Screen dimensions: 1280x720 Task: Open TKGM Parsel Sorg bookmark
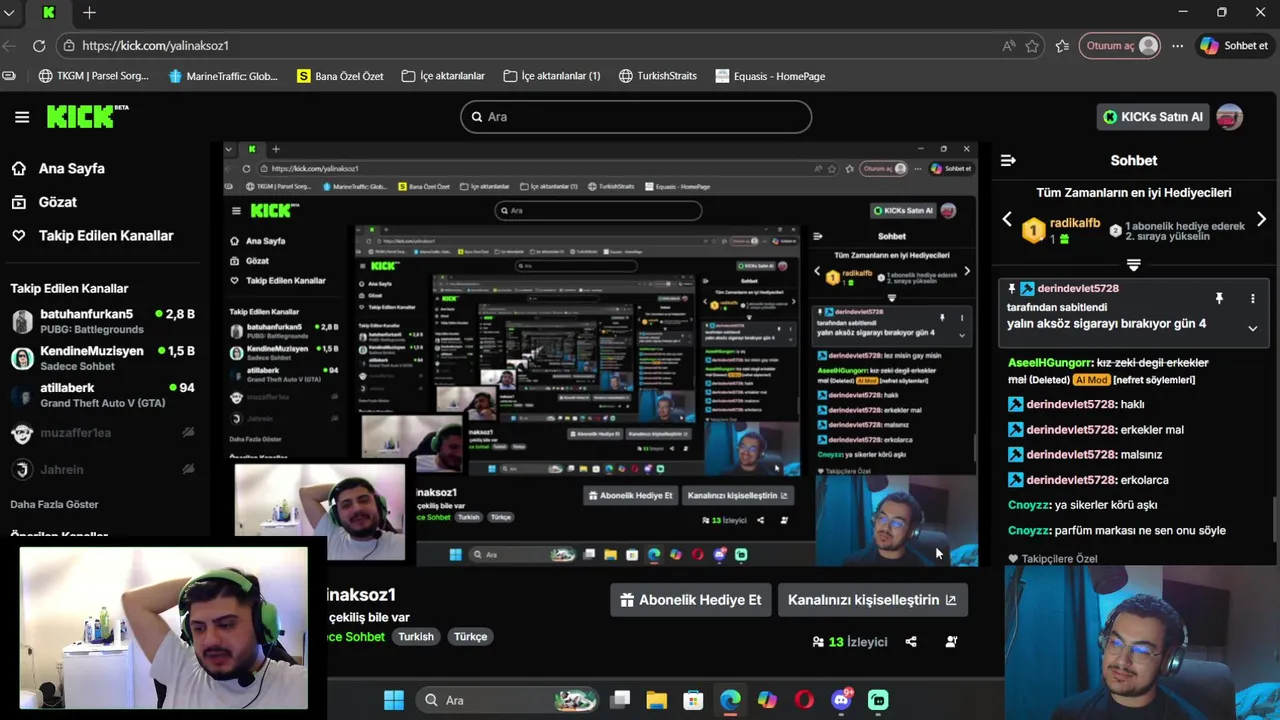click(93, 76)
